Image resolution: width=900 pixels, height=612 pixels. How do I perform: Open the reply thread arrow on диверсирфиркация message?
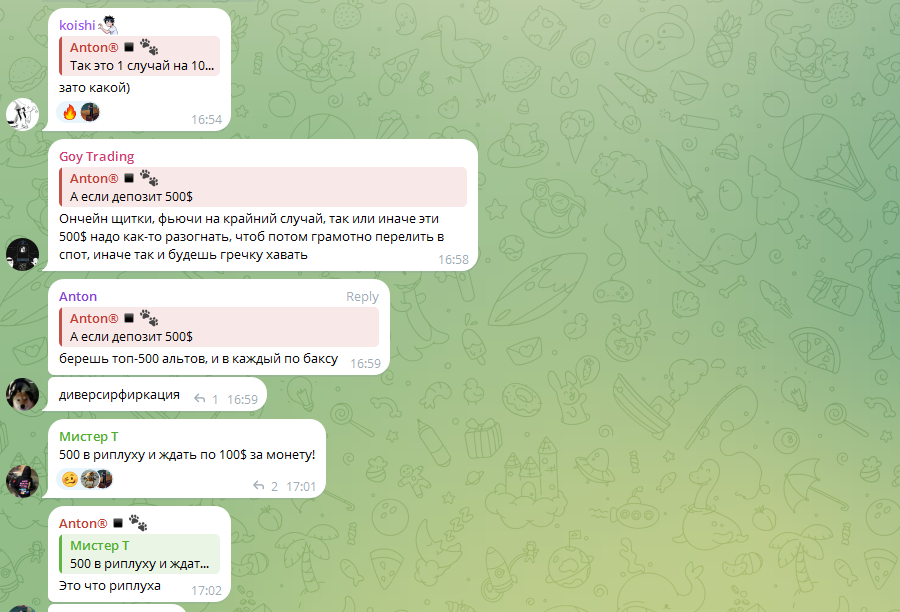point(200,398)
